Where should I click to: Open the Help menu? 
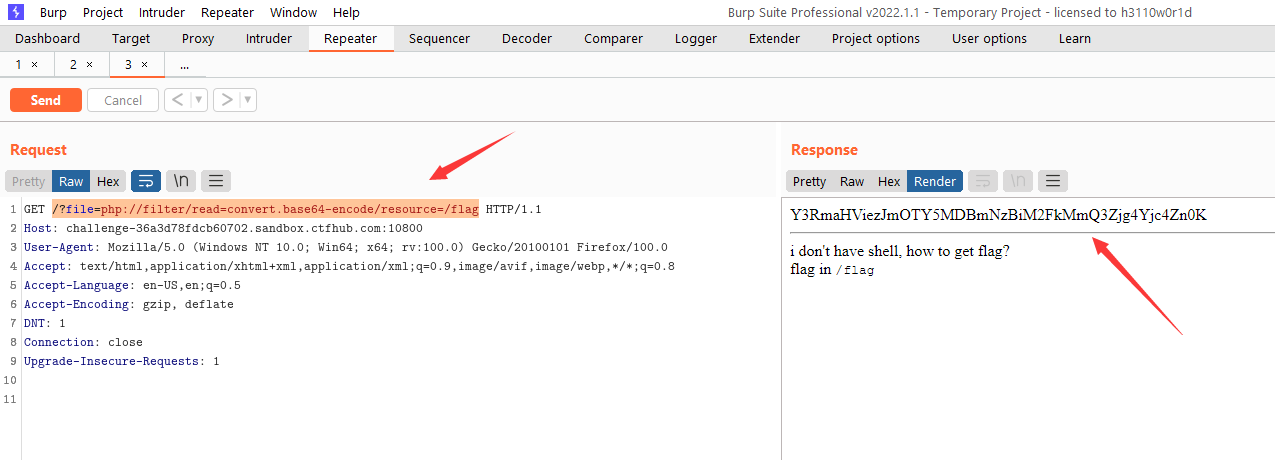click(346, 13)
